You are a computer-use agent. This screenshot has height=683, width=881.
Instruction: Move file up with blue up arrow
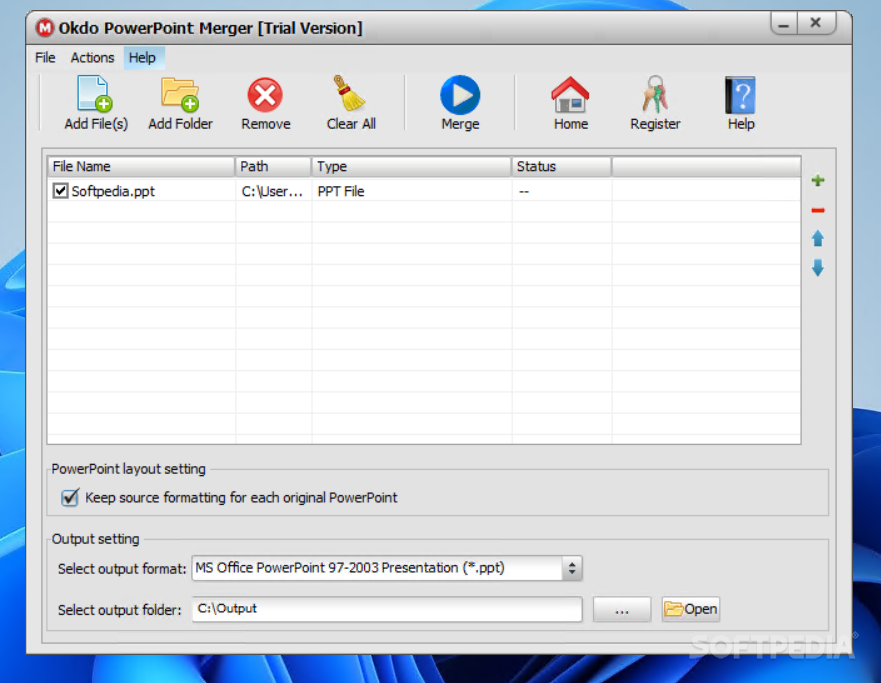(x=818, y=239)
